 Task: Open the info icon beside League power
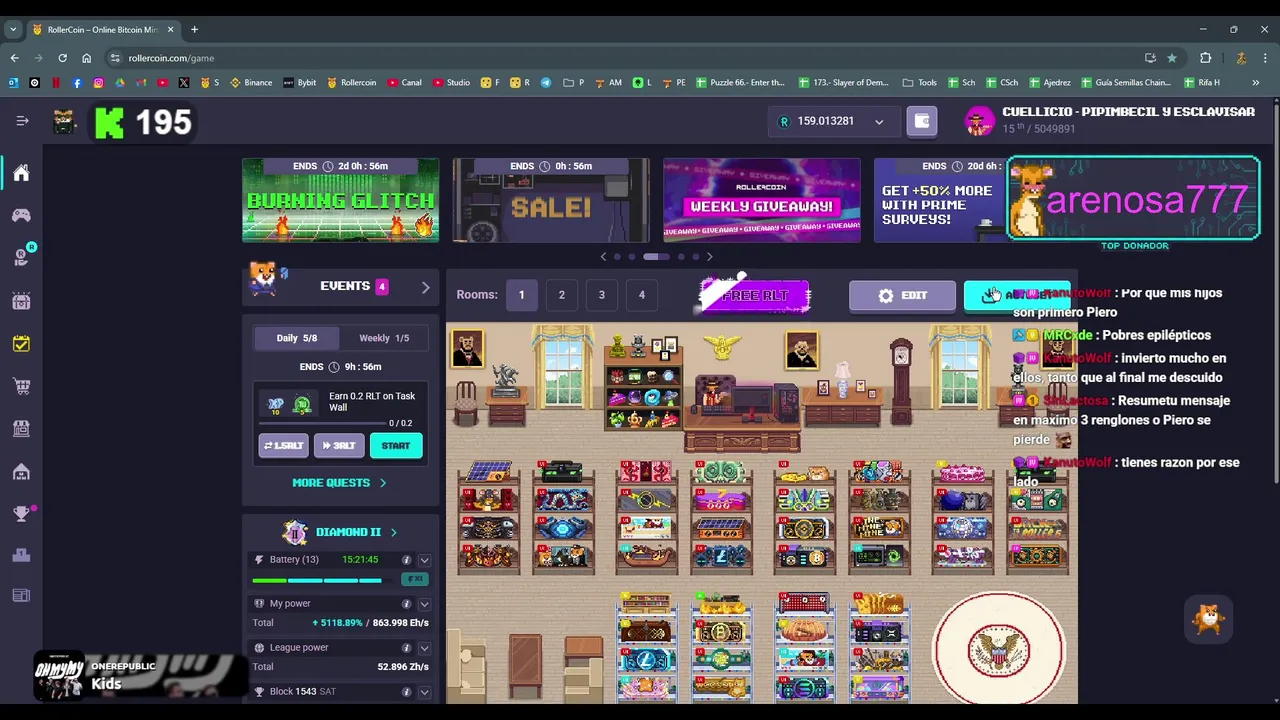point(406,648)
